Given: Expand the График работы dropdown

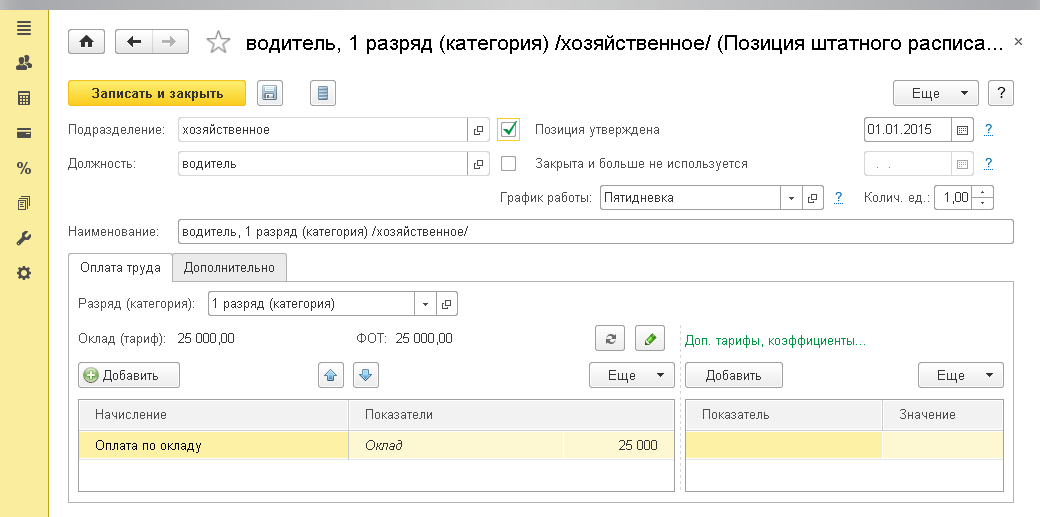Looking at the screenshot, I should tap(790, 198).
